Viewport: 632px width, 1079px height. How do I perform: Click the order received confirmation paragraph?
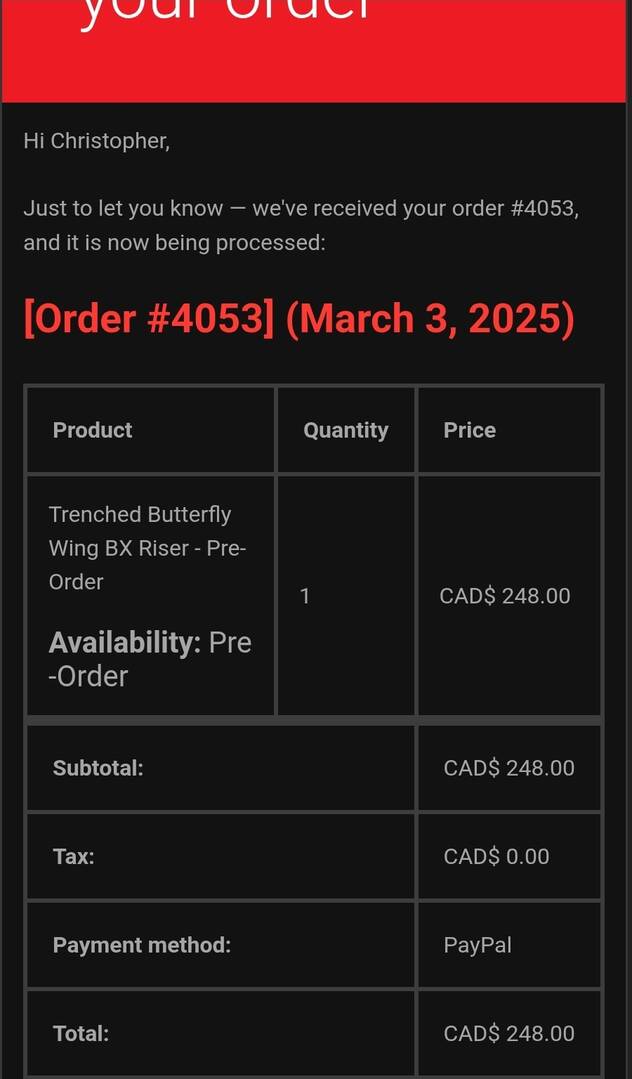pos(300,225)
